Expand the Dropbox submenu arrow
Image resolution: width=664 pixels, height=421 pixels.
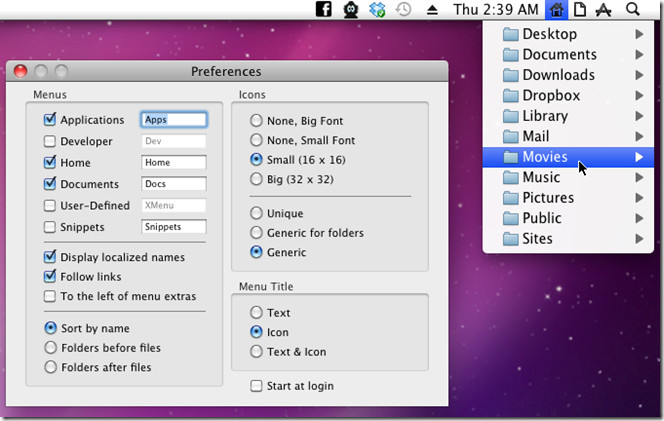coord(639,96)
